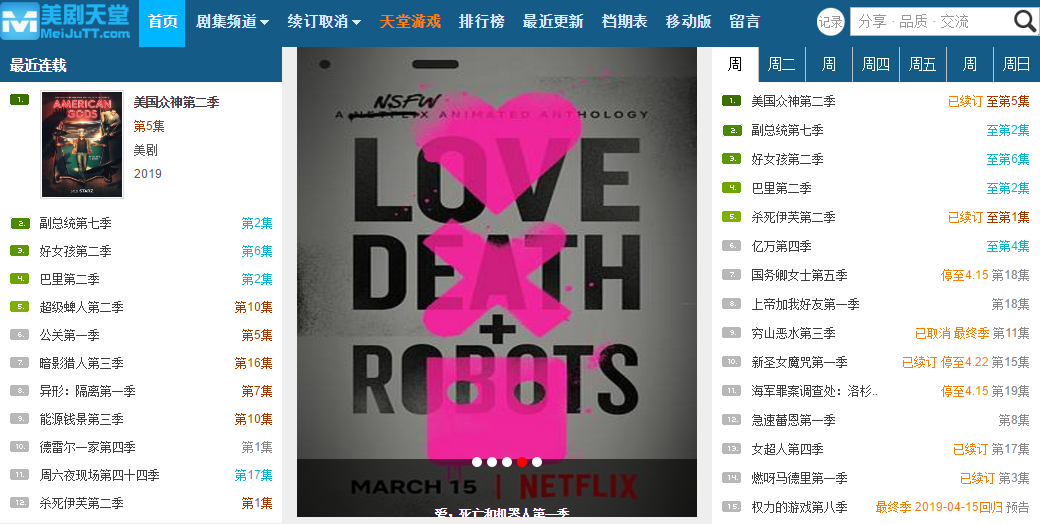Image resolution: width=1040 pixels, height=524 pixels.
Task: Open 超级蜱人第二季 link
Action: (81, 307)
